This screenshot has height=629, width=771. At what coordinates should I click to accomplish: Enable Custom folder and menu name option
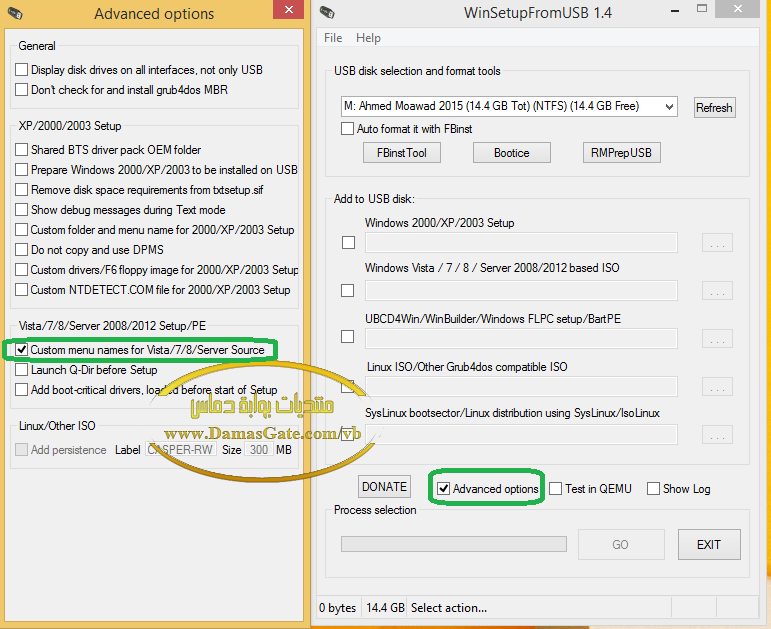point(21,230)
